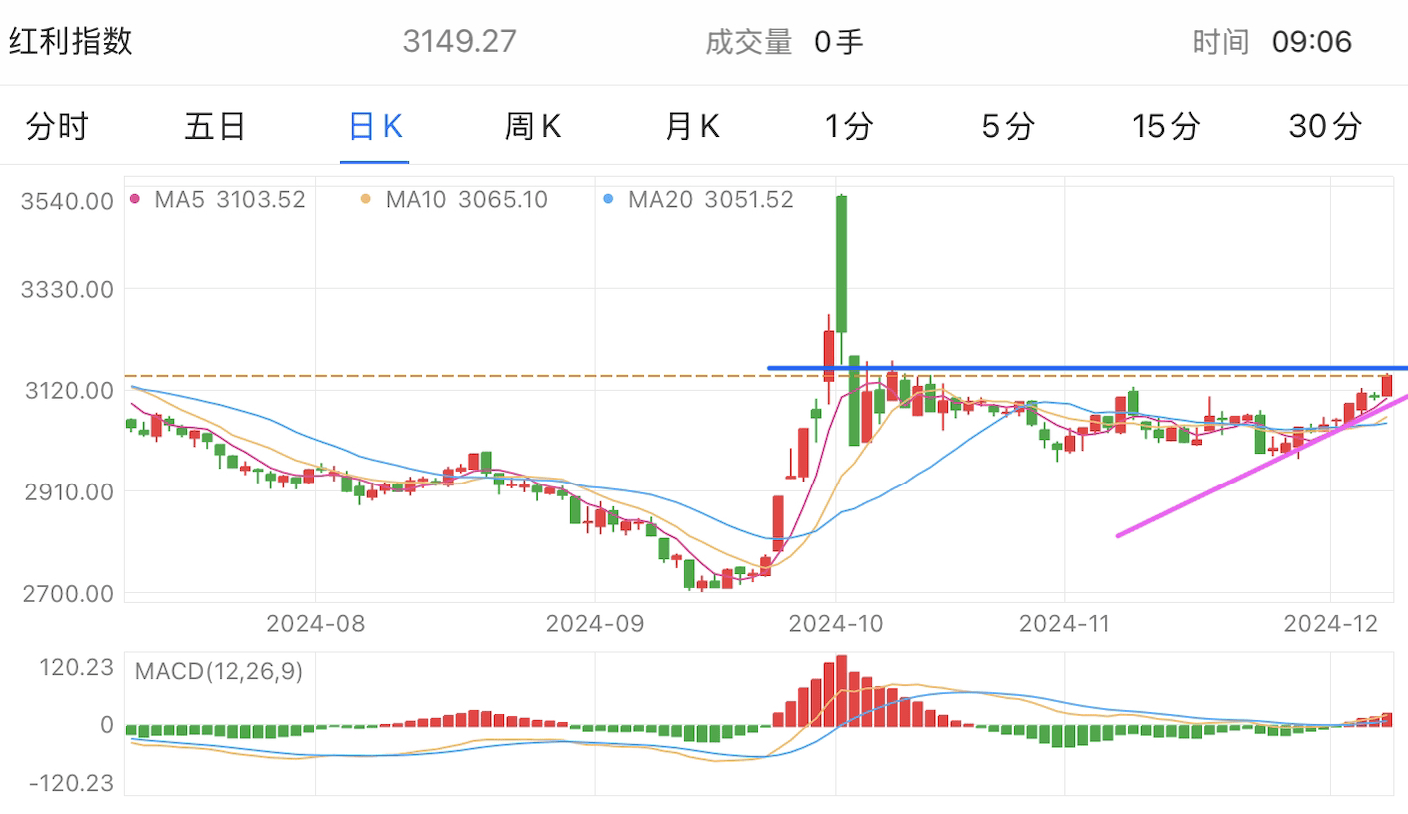Image resolution: width=1408 pixels, height=814 pixels.
Task: Click the MA20 3051.52 legend text
Action: tap(711, 199)
